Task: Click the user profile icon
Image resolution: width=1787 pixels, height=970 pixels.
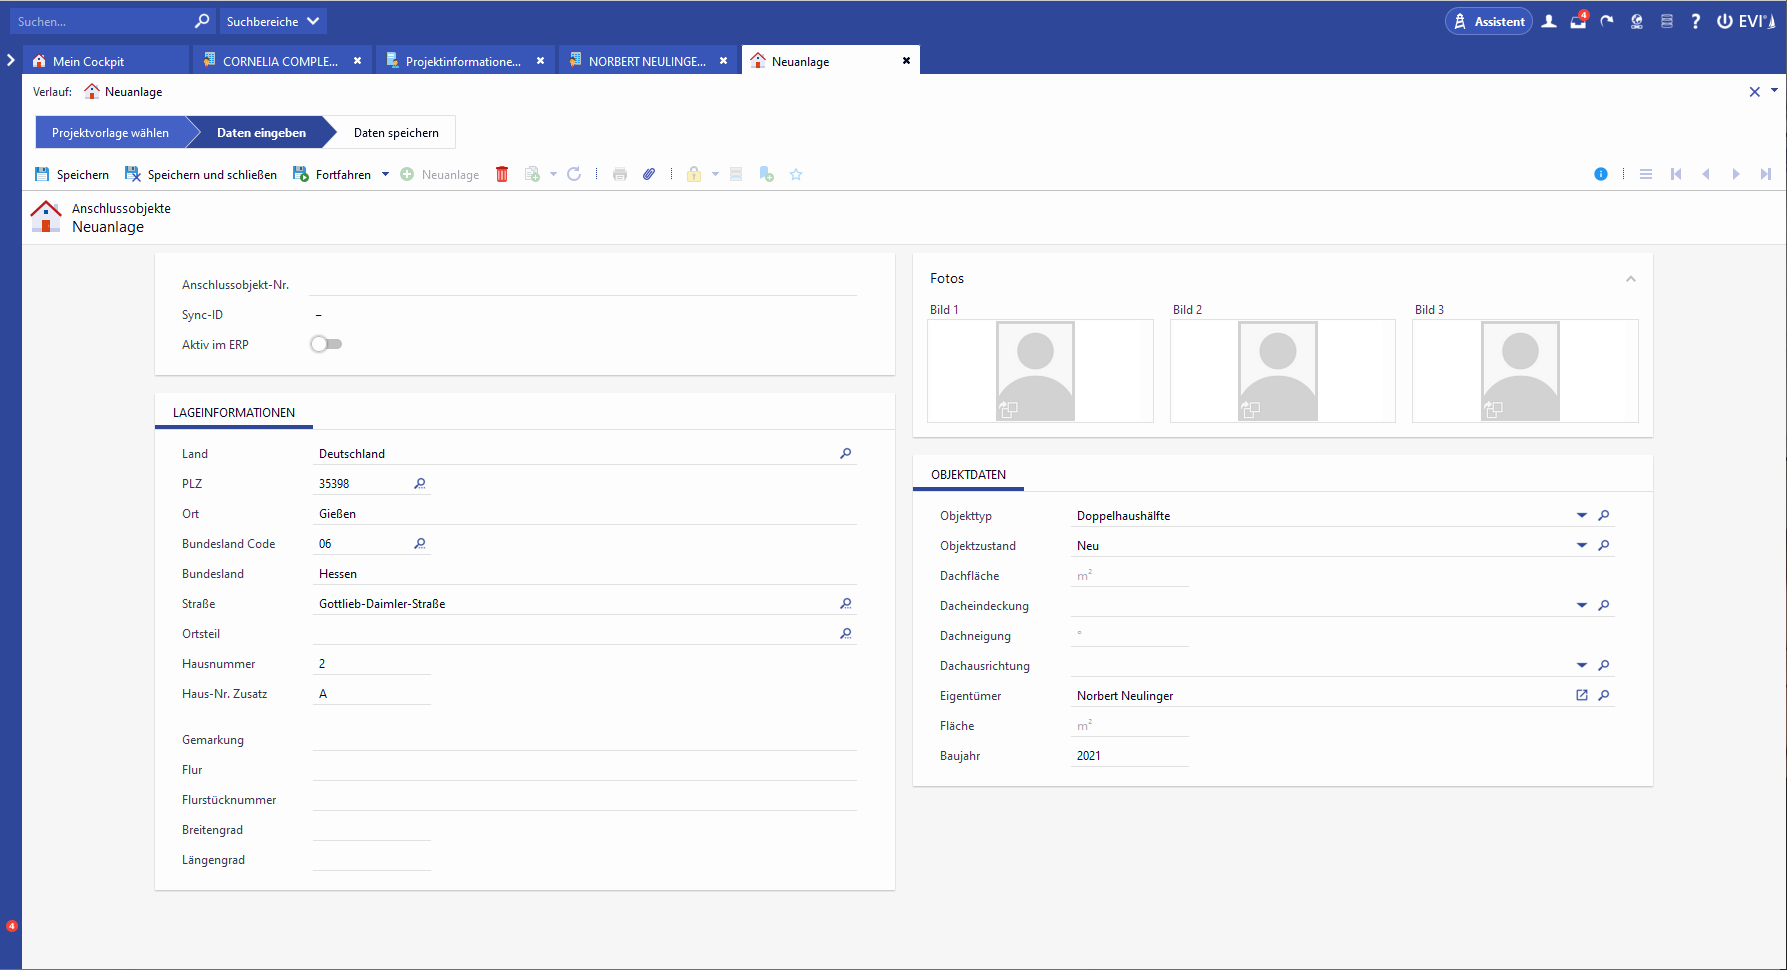Action: [1549, 21]
